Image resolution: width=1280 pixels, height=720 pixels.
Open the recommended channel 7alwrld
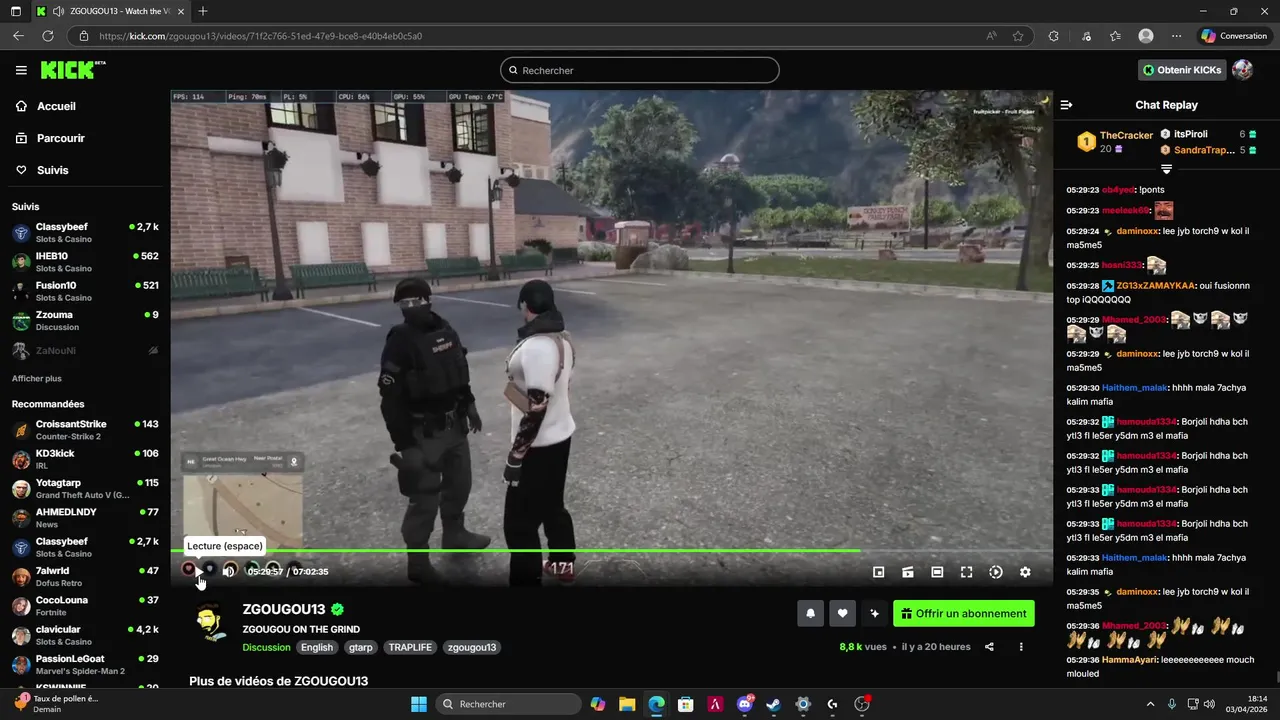[x=85, y=577]
